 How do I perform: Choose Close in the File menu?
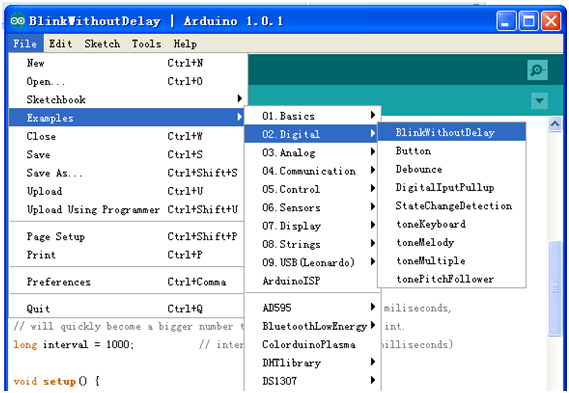126,136
